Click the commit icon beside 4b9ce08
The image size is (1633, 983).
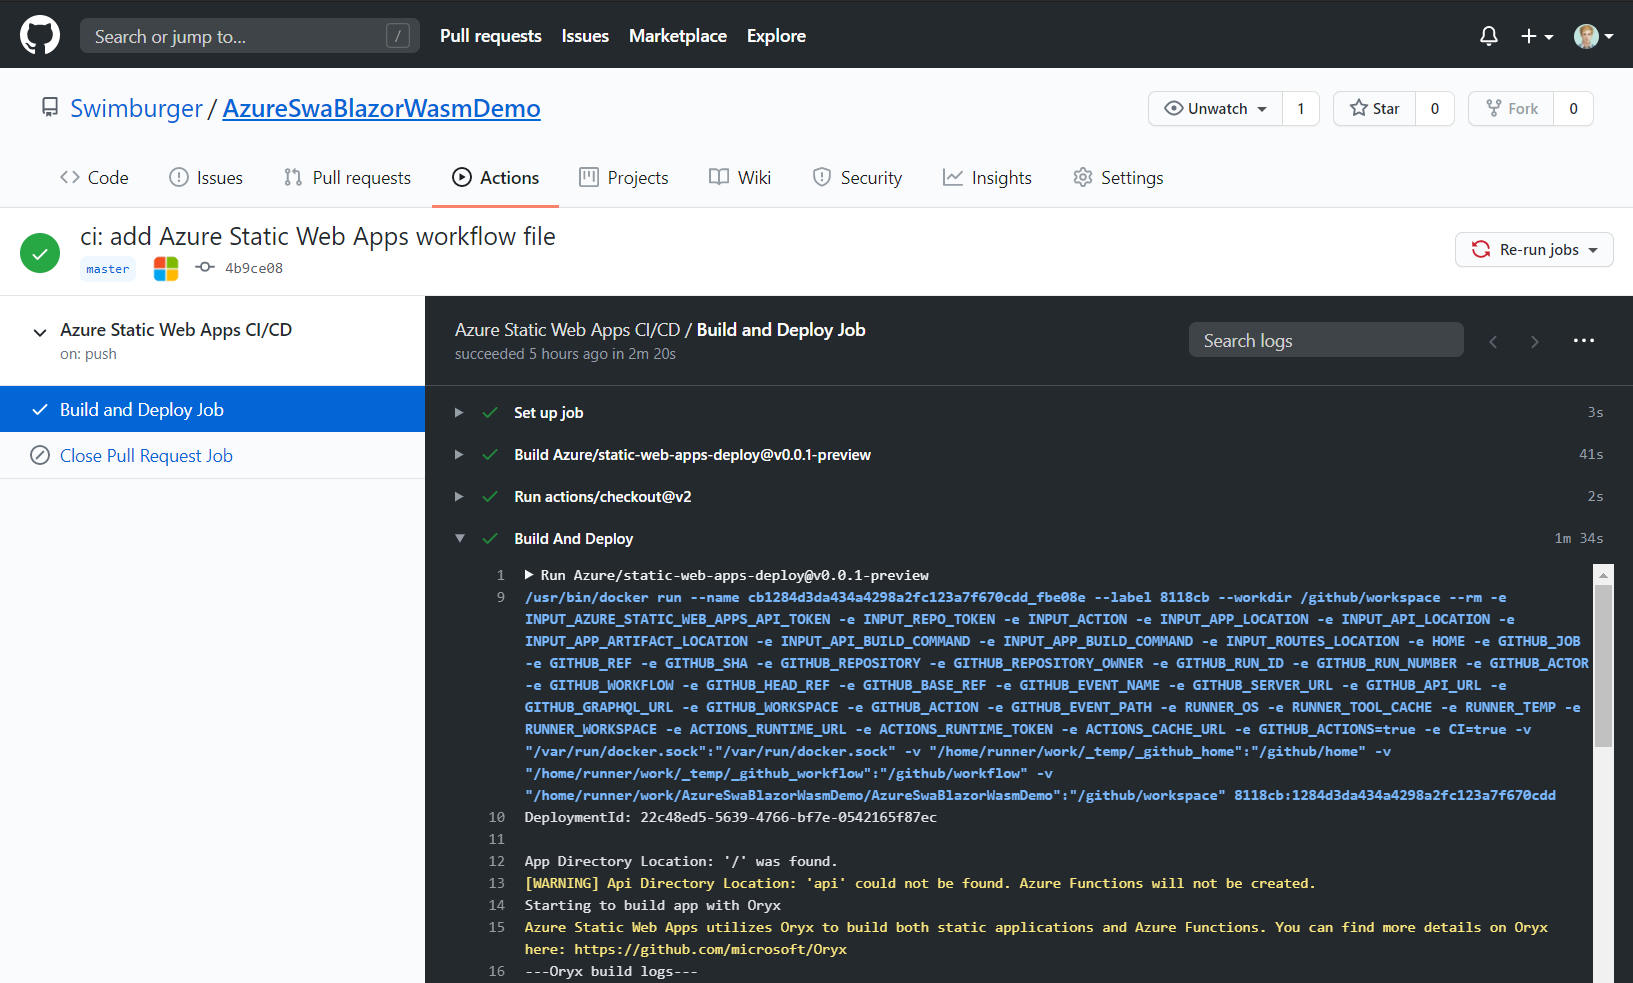point(205,267)
